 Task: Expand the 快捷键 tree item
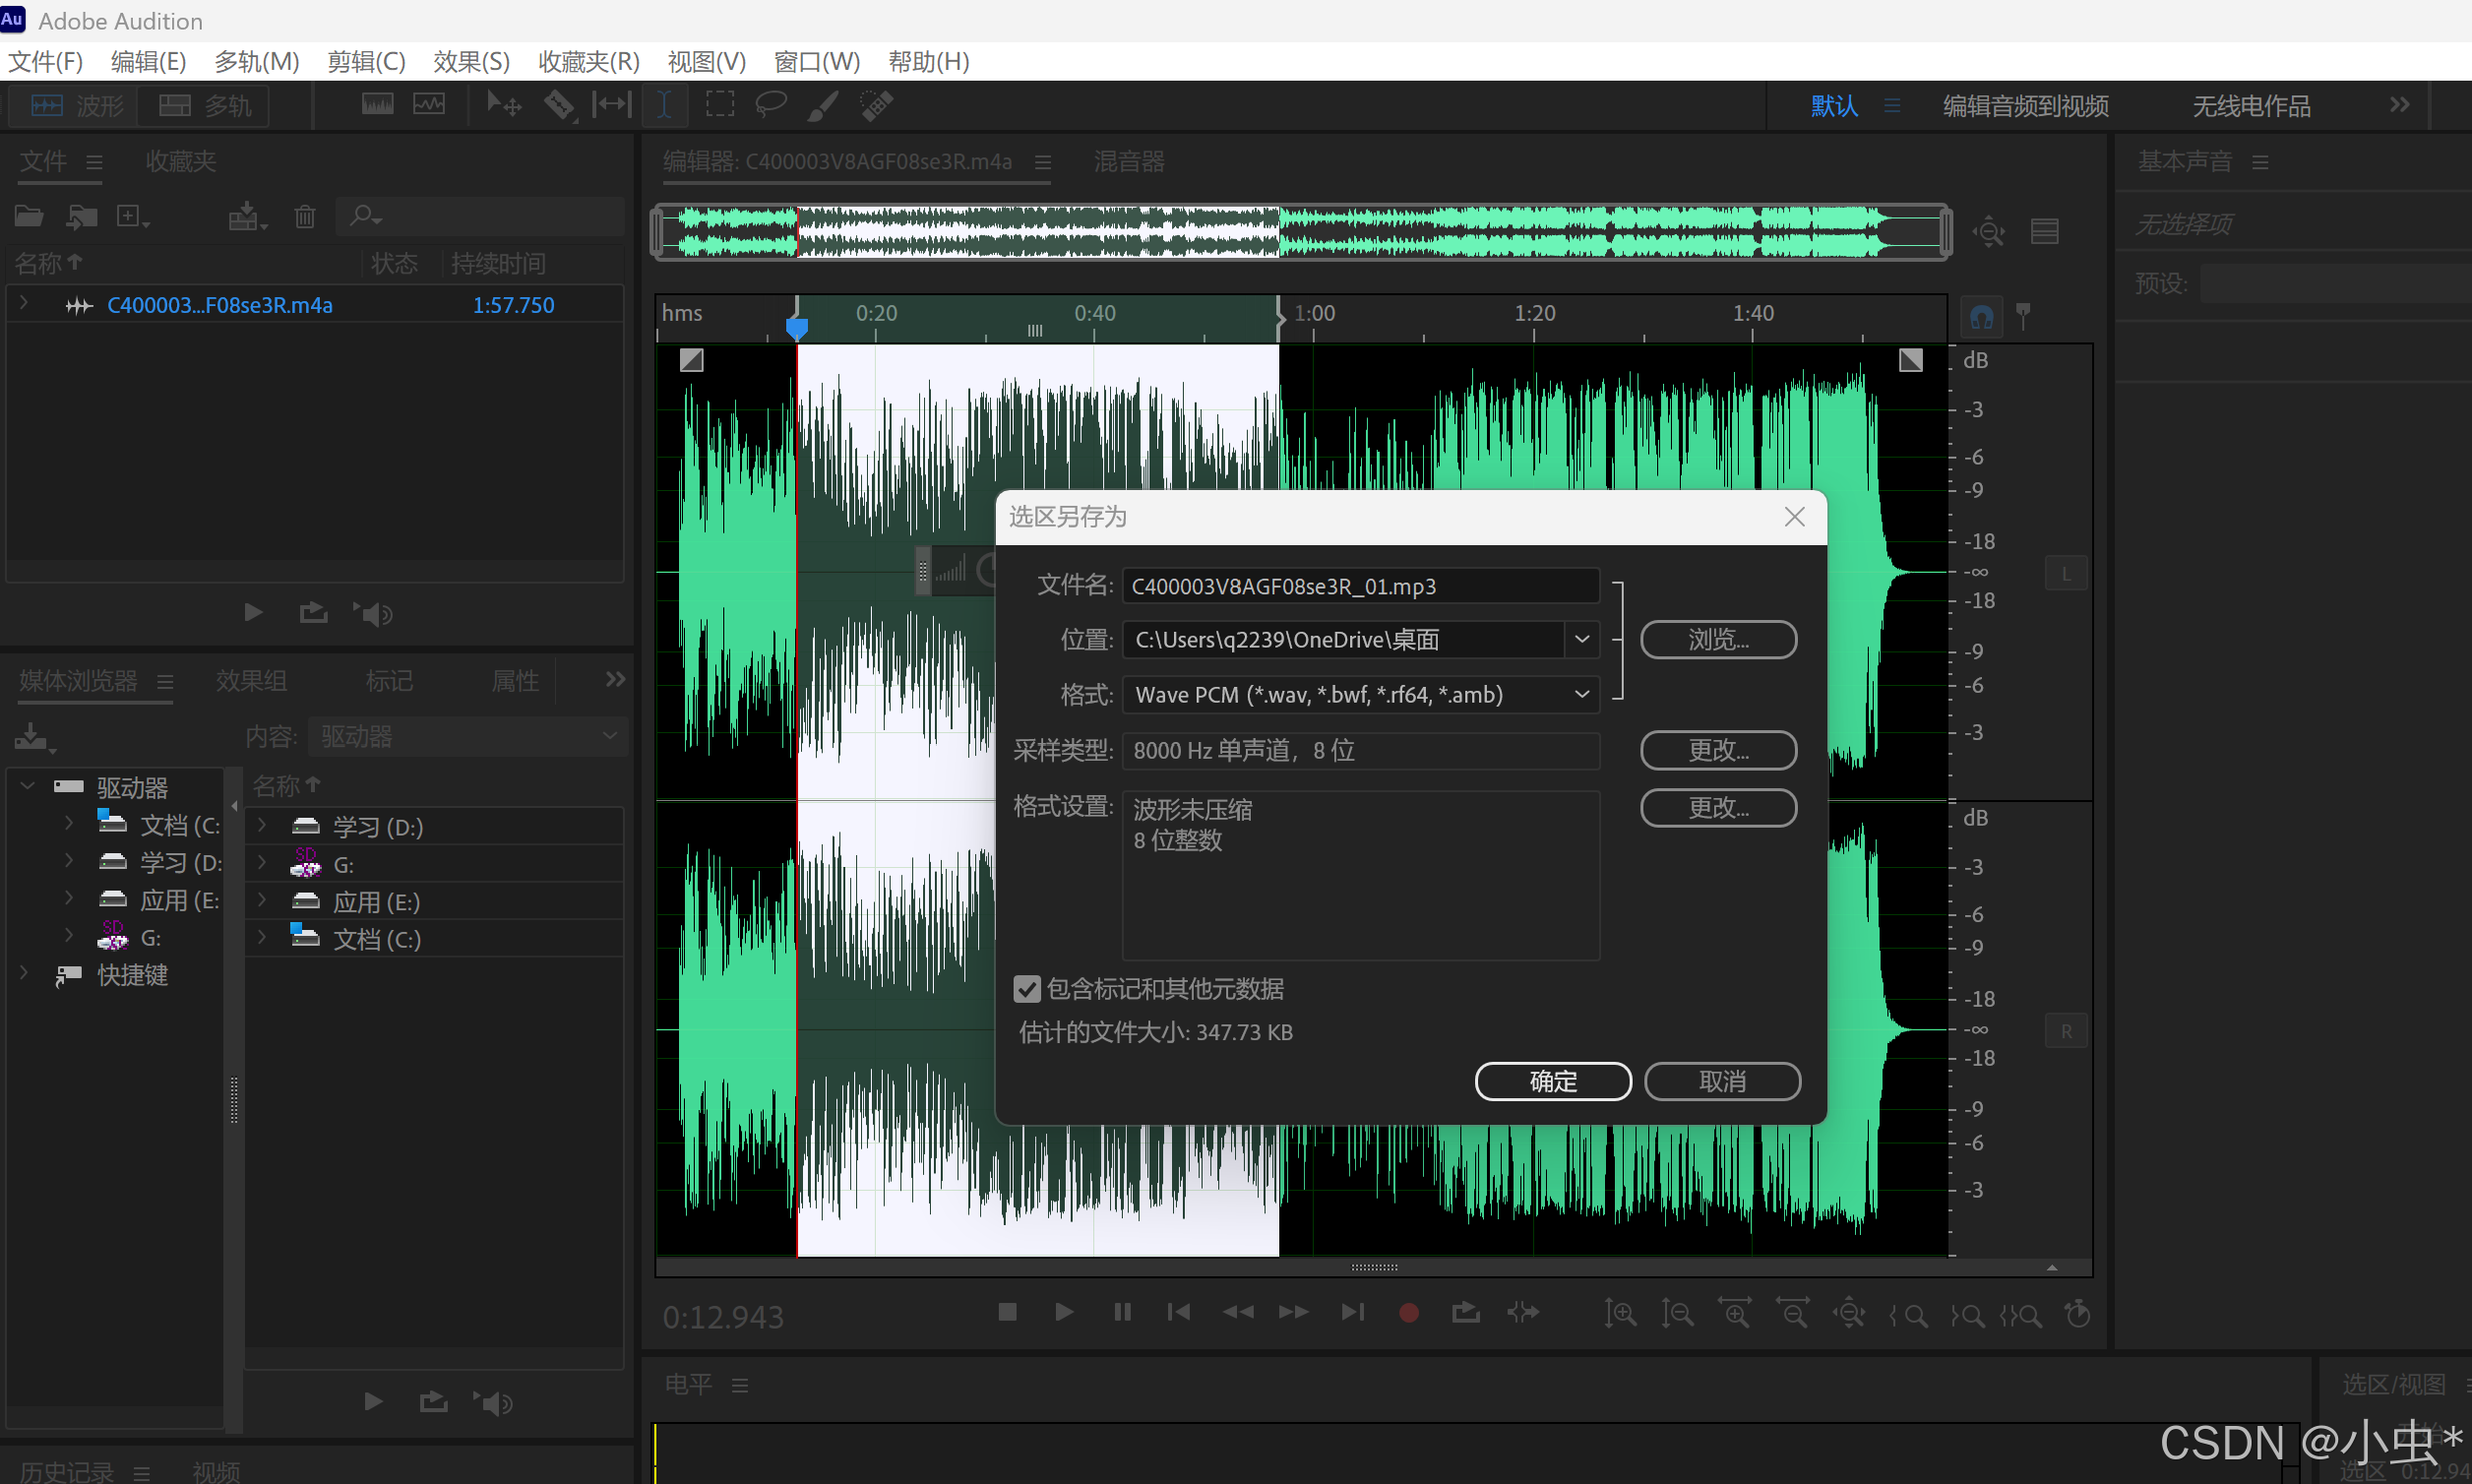pos(24,973)
